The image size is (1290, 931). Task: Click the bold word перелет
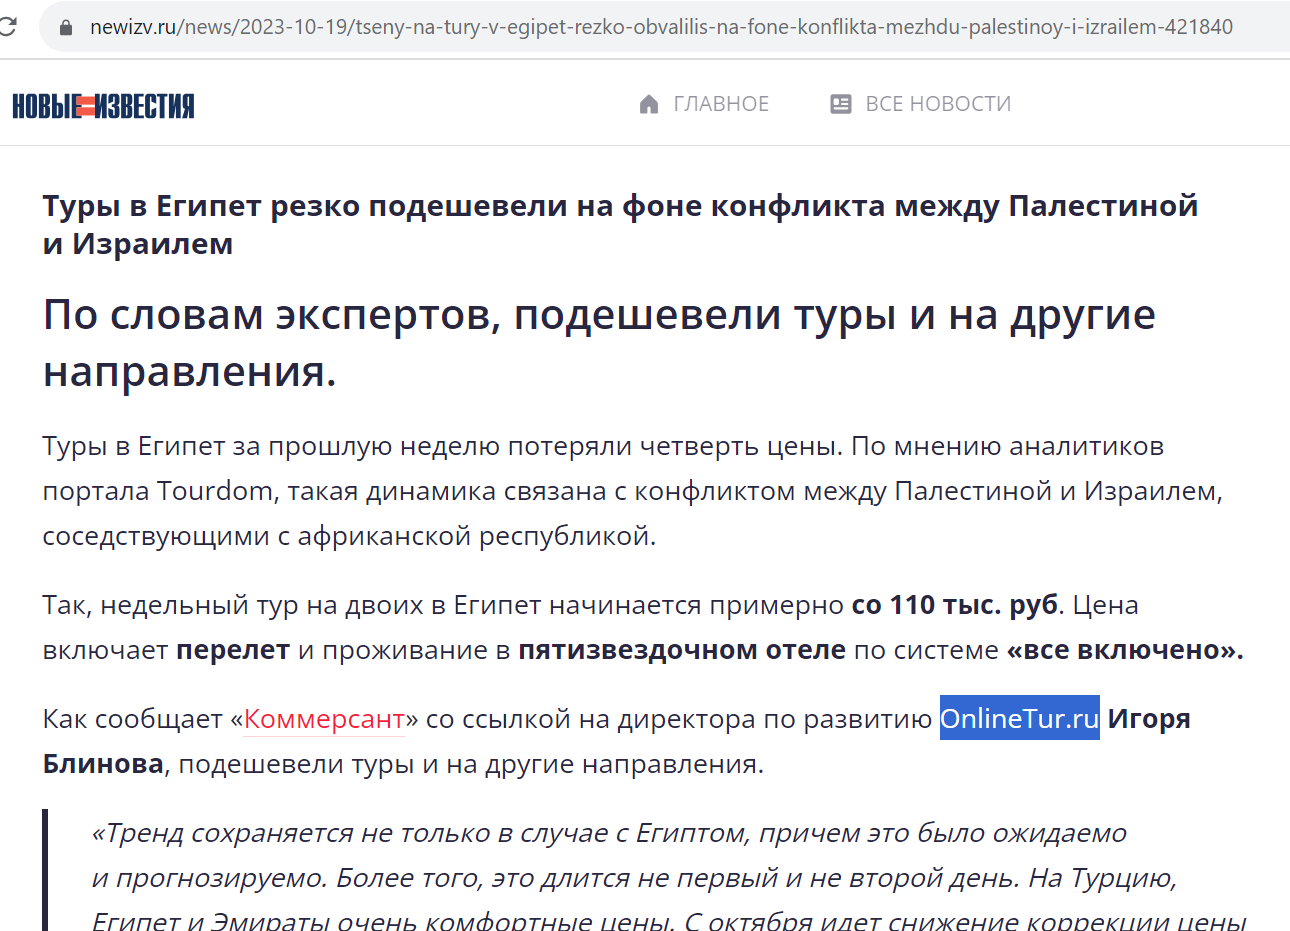click(x=232, y=650)
